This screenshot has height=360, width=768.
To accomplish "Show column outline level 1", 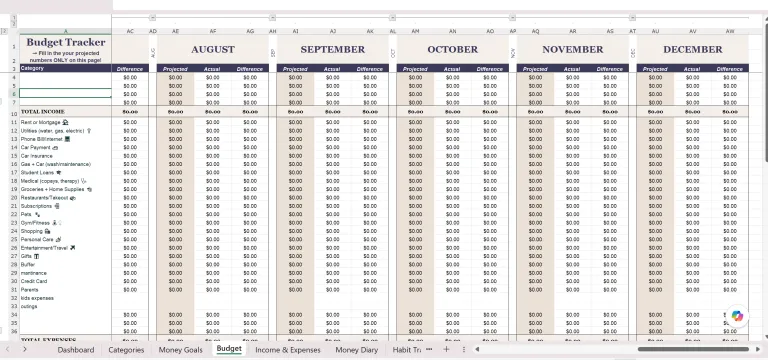I will click(x=14, y=18).
